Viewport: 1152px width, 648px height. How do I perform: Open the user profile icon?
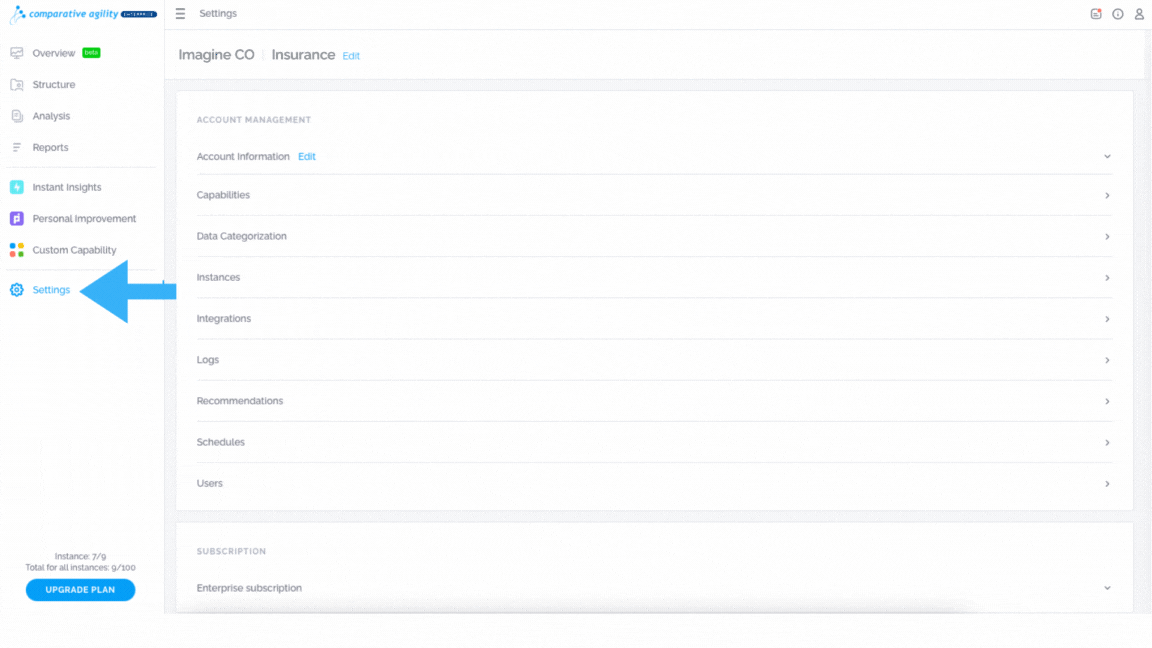(x=1139, y=14)
